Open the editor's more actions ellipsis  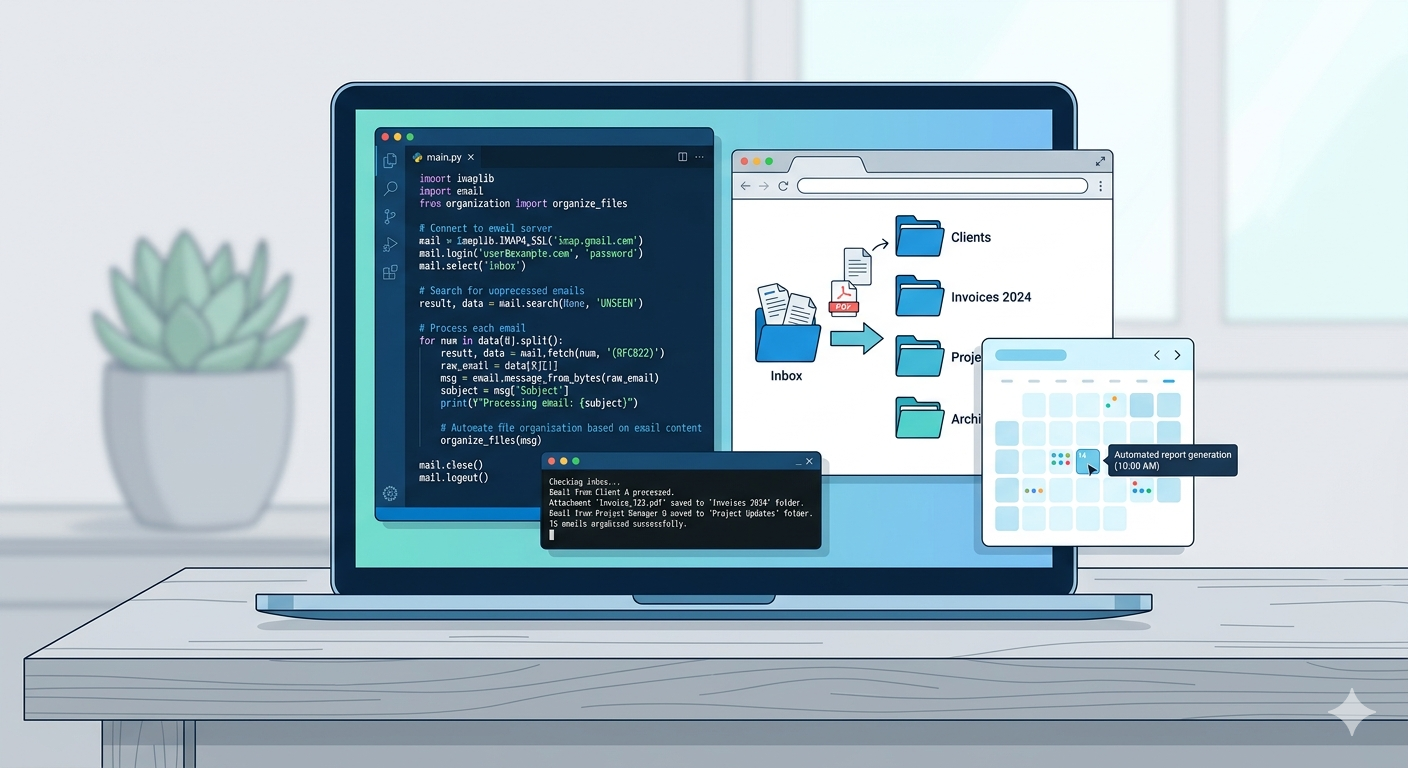point(700,157)
